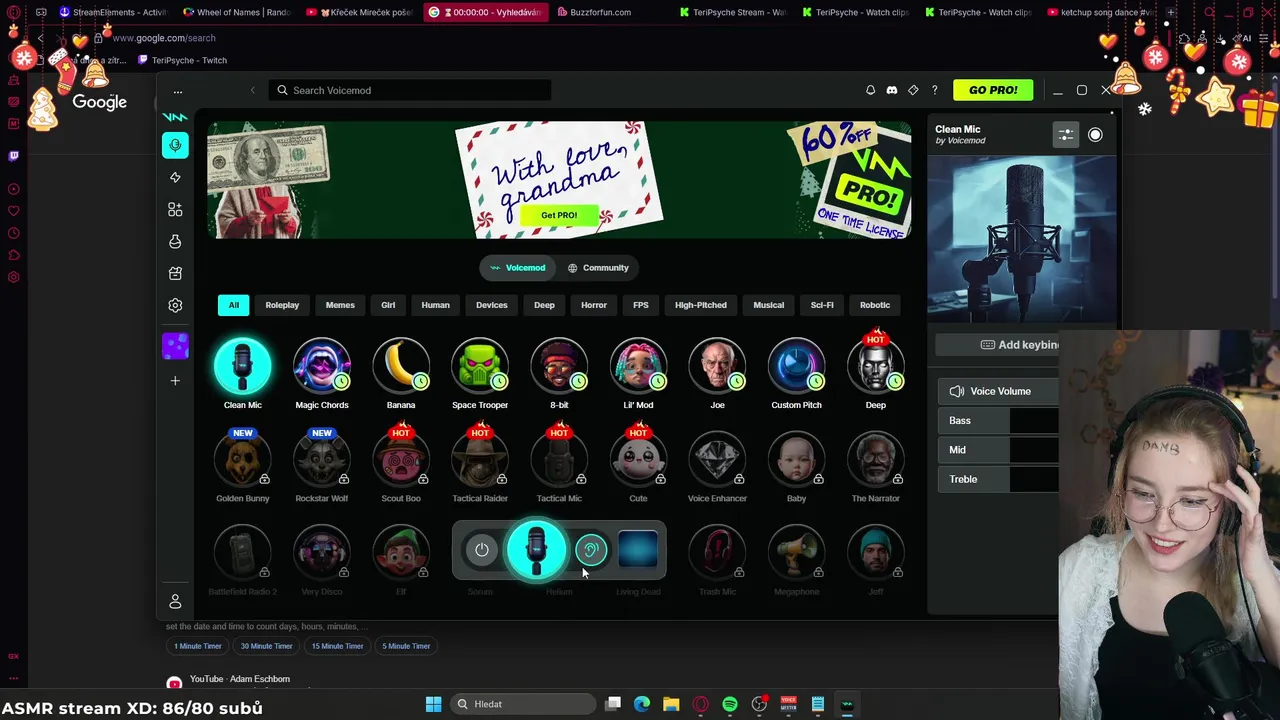Click the purple tile in Voicemod sidebar
1280x720 pixels.
pos(175,346)
